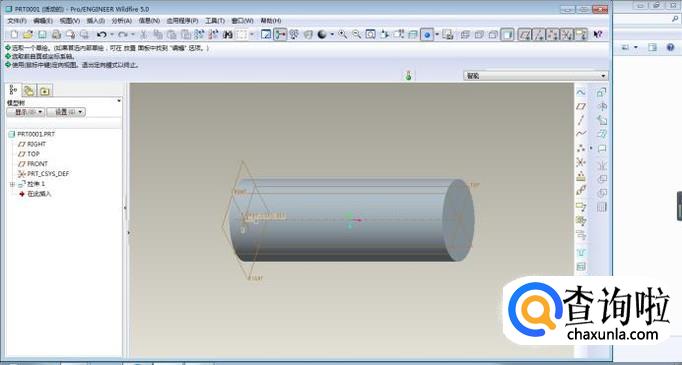682x365 pixels.
Task: Click the undo arrow icon
Action: coord(101,34)
